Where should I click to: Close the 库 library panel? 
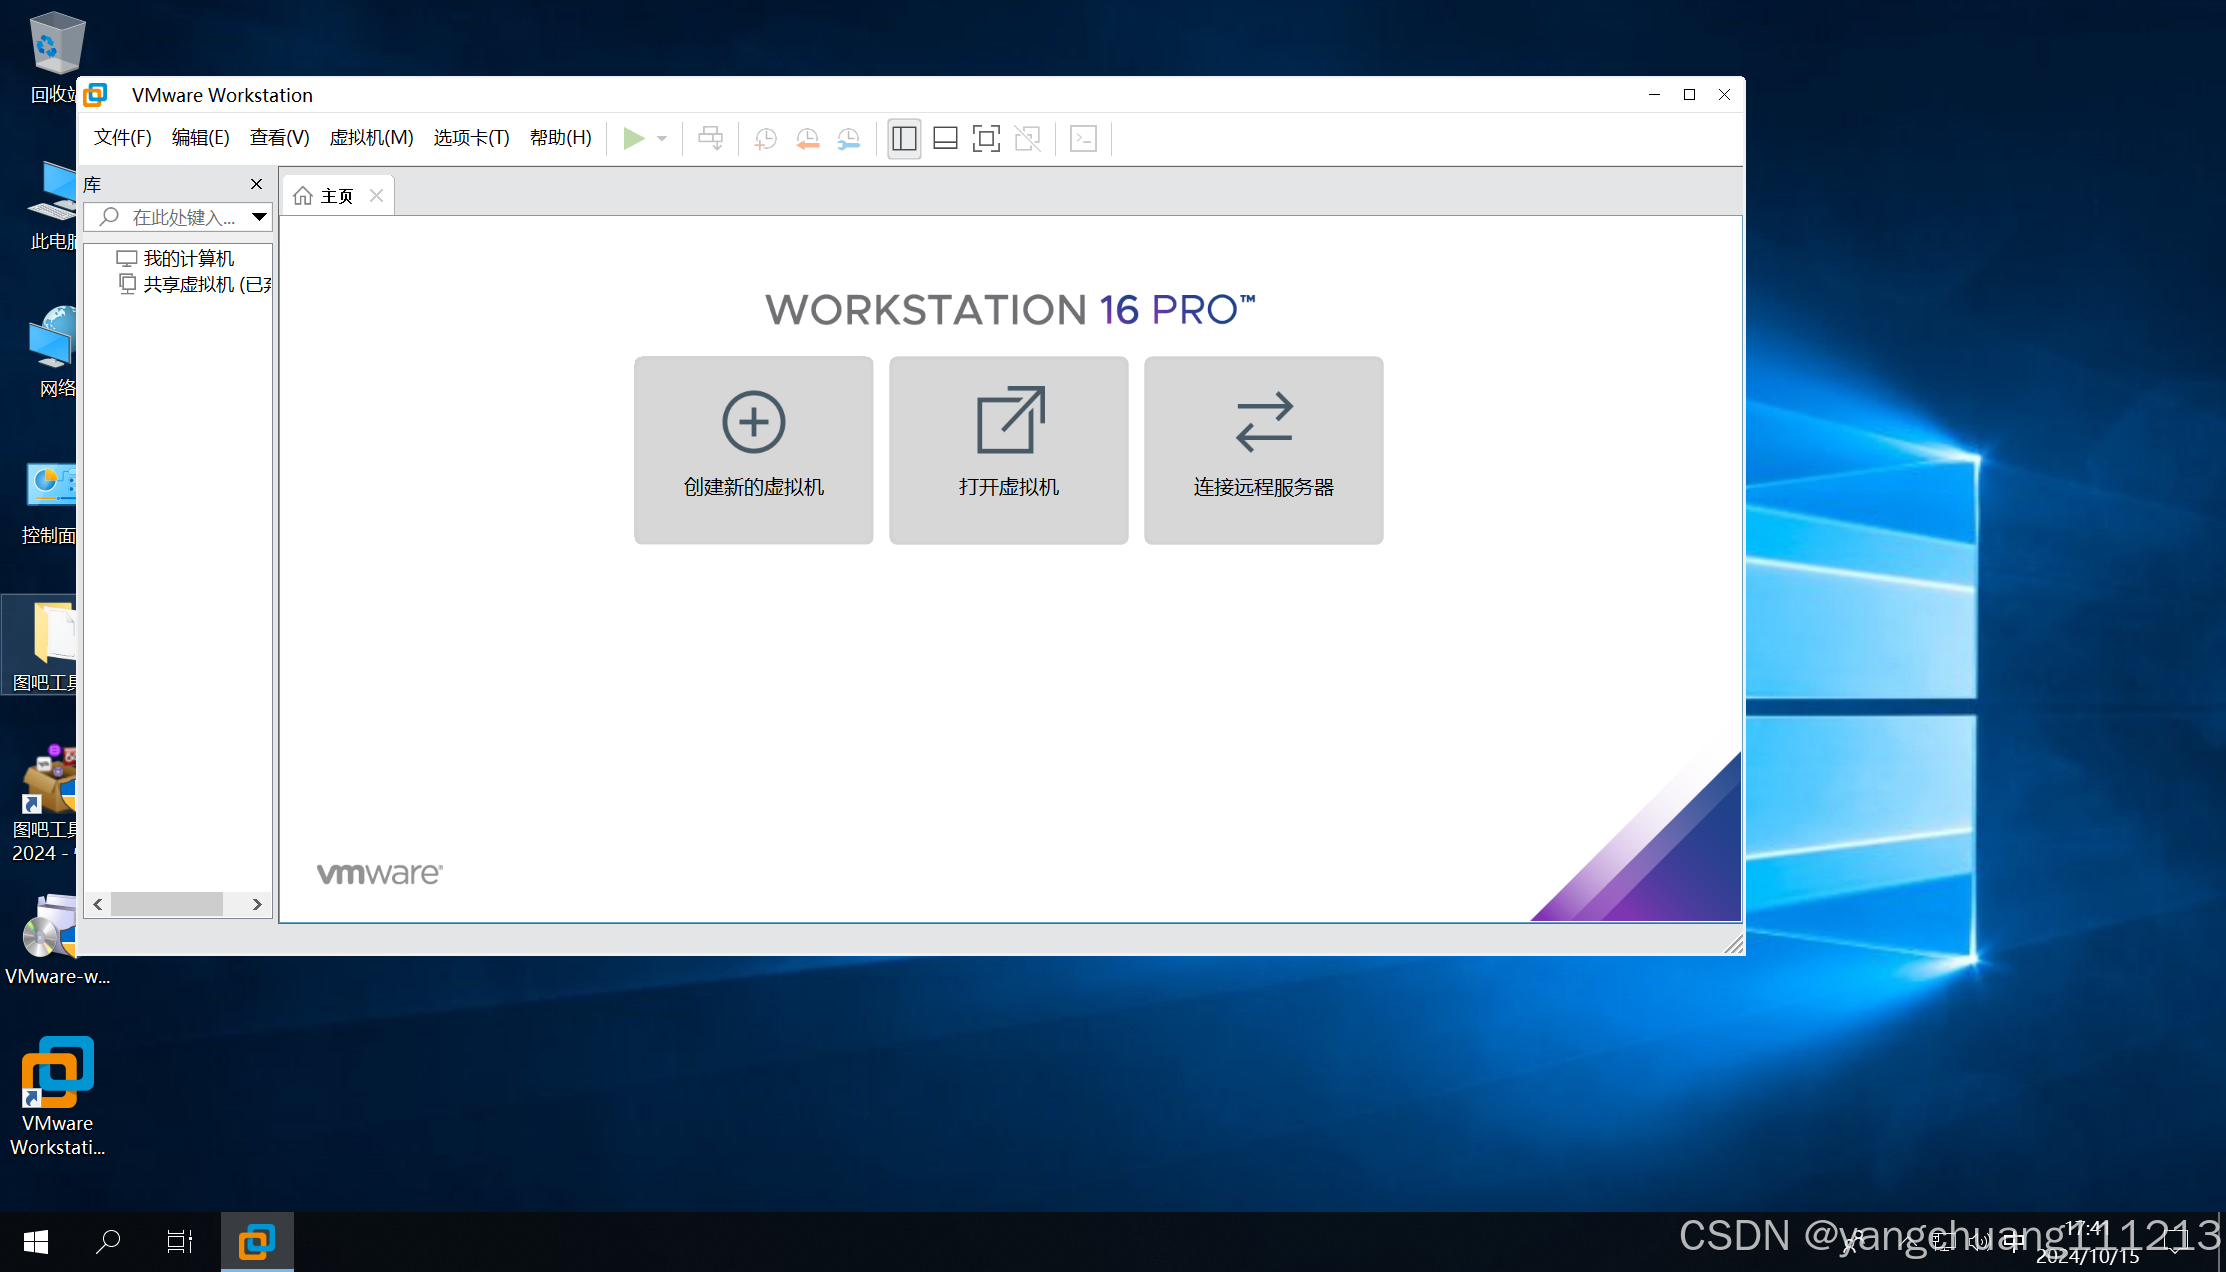256,184
